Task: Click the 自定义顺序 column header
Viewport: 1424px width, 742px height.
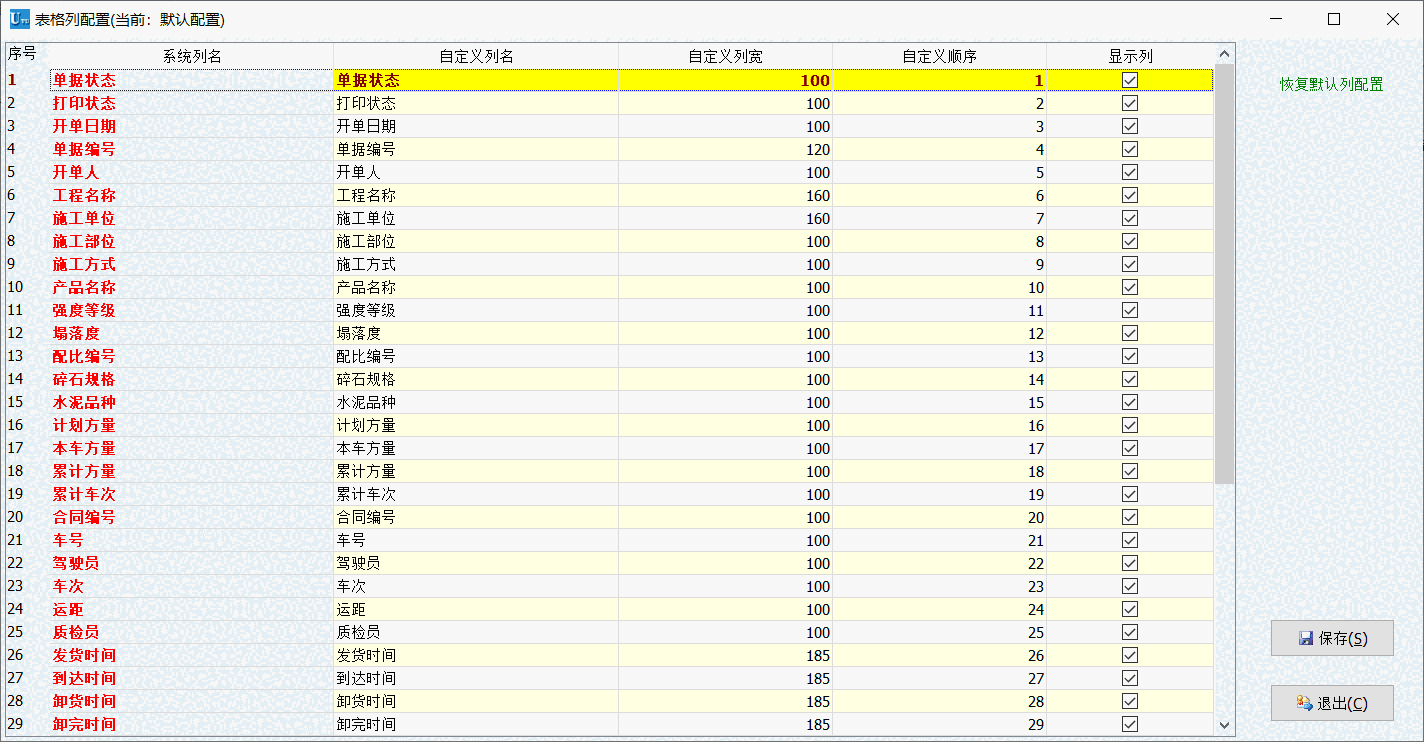Action: click(x=939, y=56)
